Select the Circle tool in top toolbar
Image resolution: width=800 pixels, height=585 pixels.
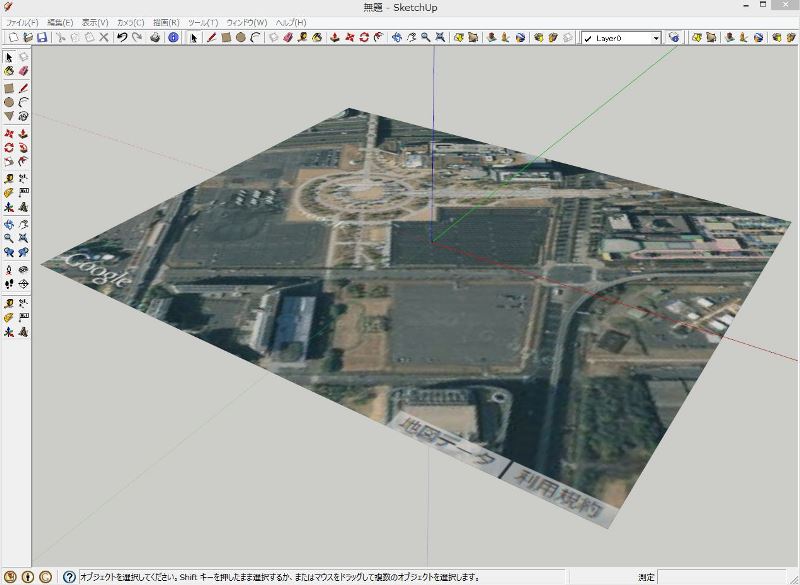point(241,38)
